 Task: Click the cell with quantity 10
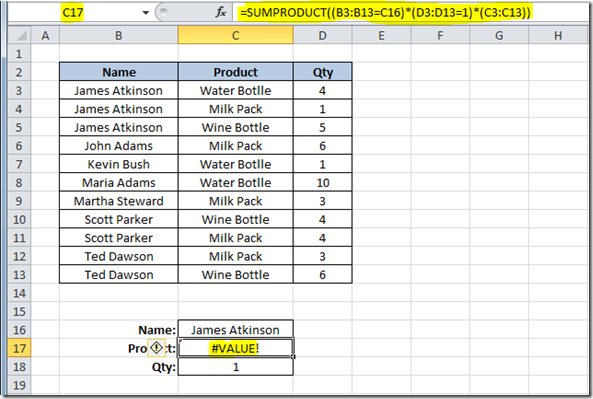click(323, 183)
